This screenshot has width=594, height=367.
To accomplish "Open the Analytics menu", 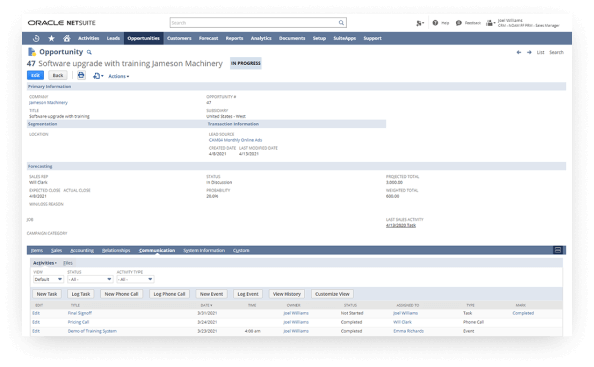I will [261, 38].
